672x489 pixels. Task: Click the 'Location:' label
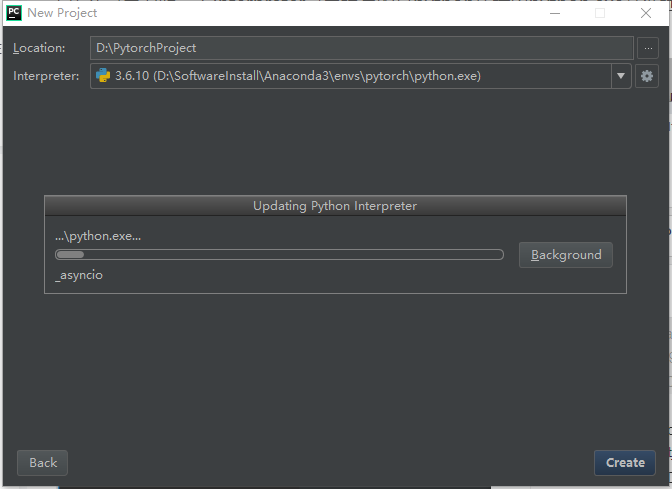coord(39,48)
